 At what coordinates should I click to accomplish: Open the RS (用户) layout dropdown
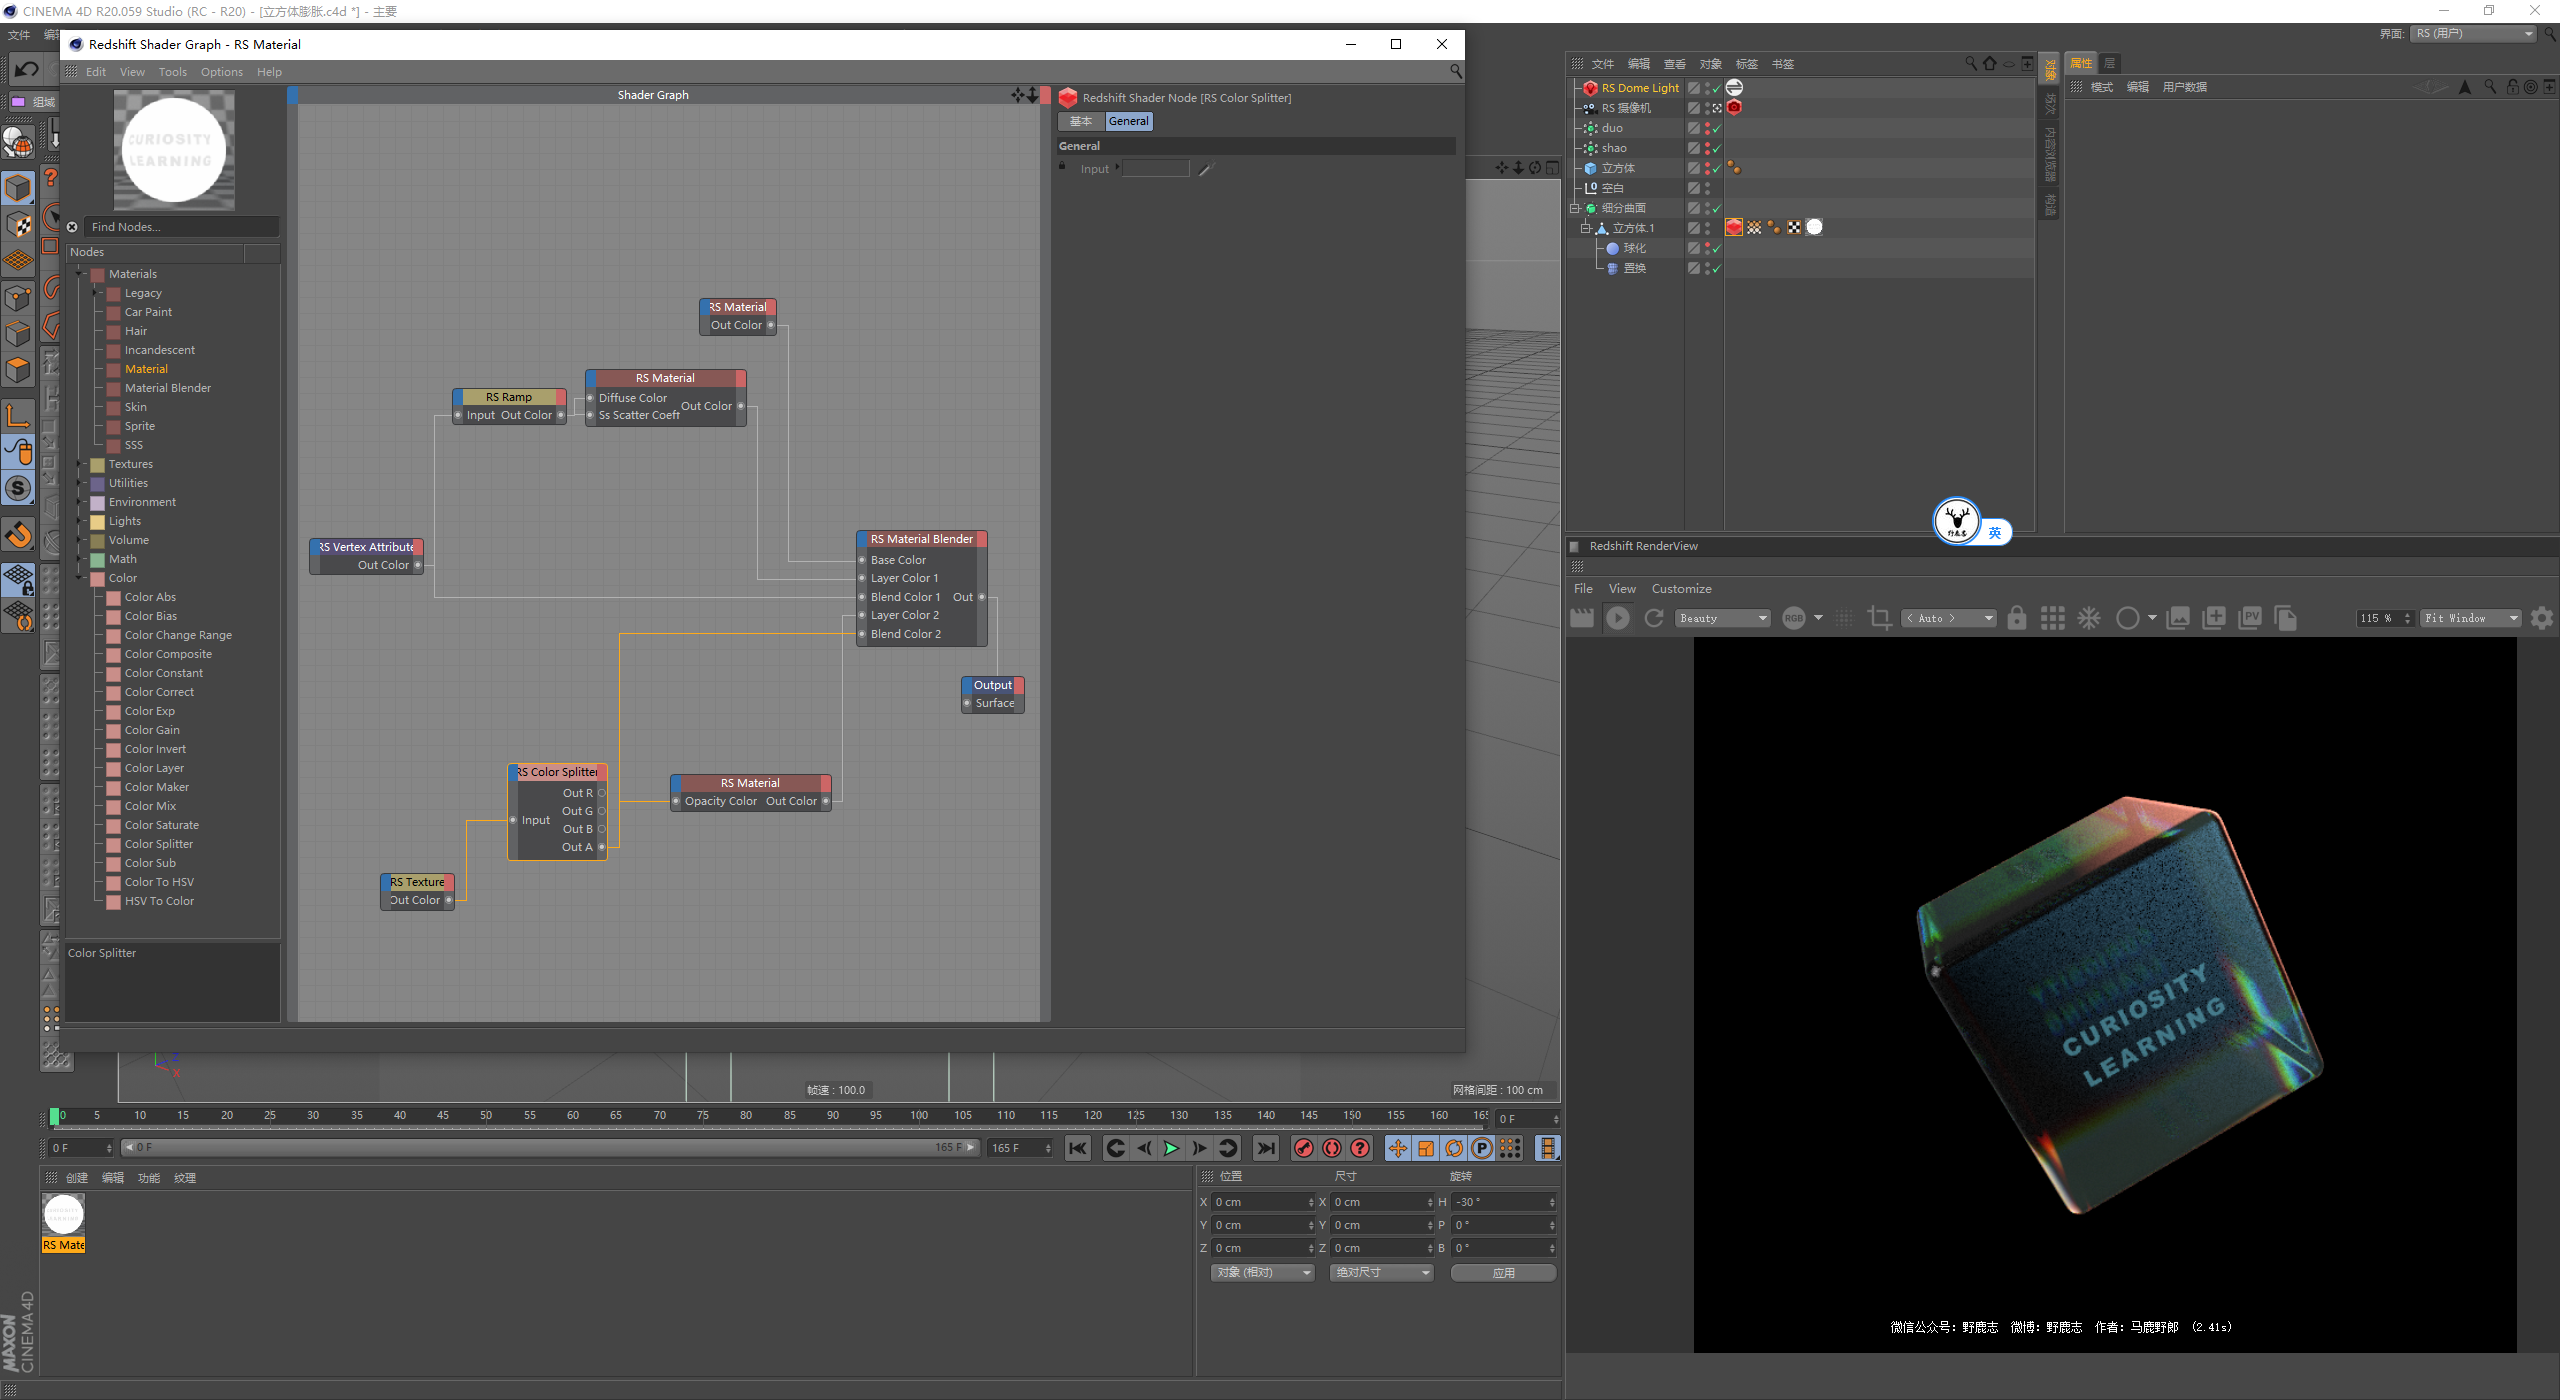pos(2472,33)
